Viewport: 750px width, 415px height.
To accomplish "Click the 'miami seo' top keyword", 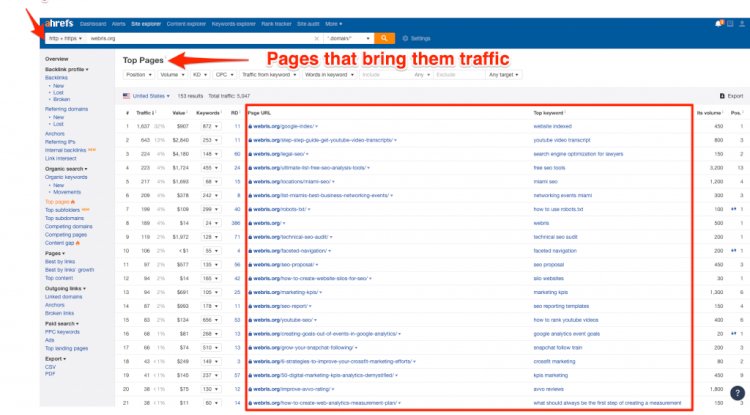I will click(546, 182).
